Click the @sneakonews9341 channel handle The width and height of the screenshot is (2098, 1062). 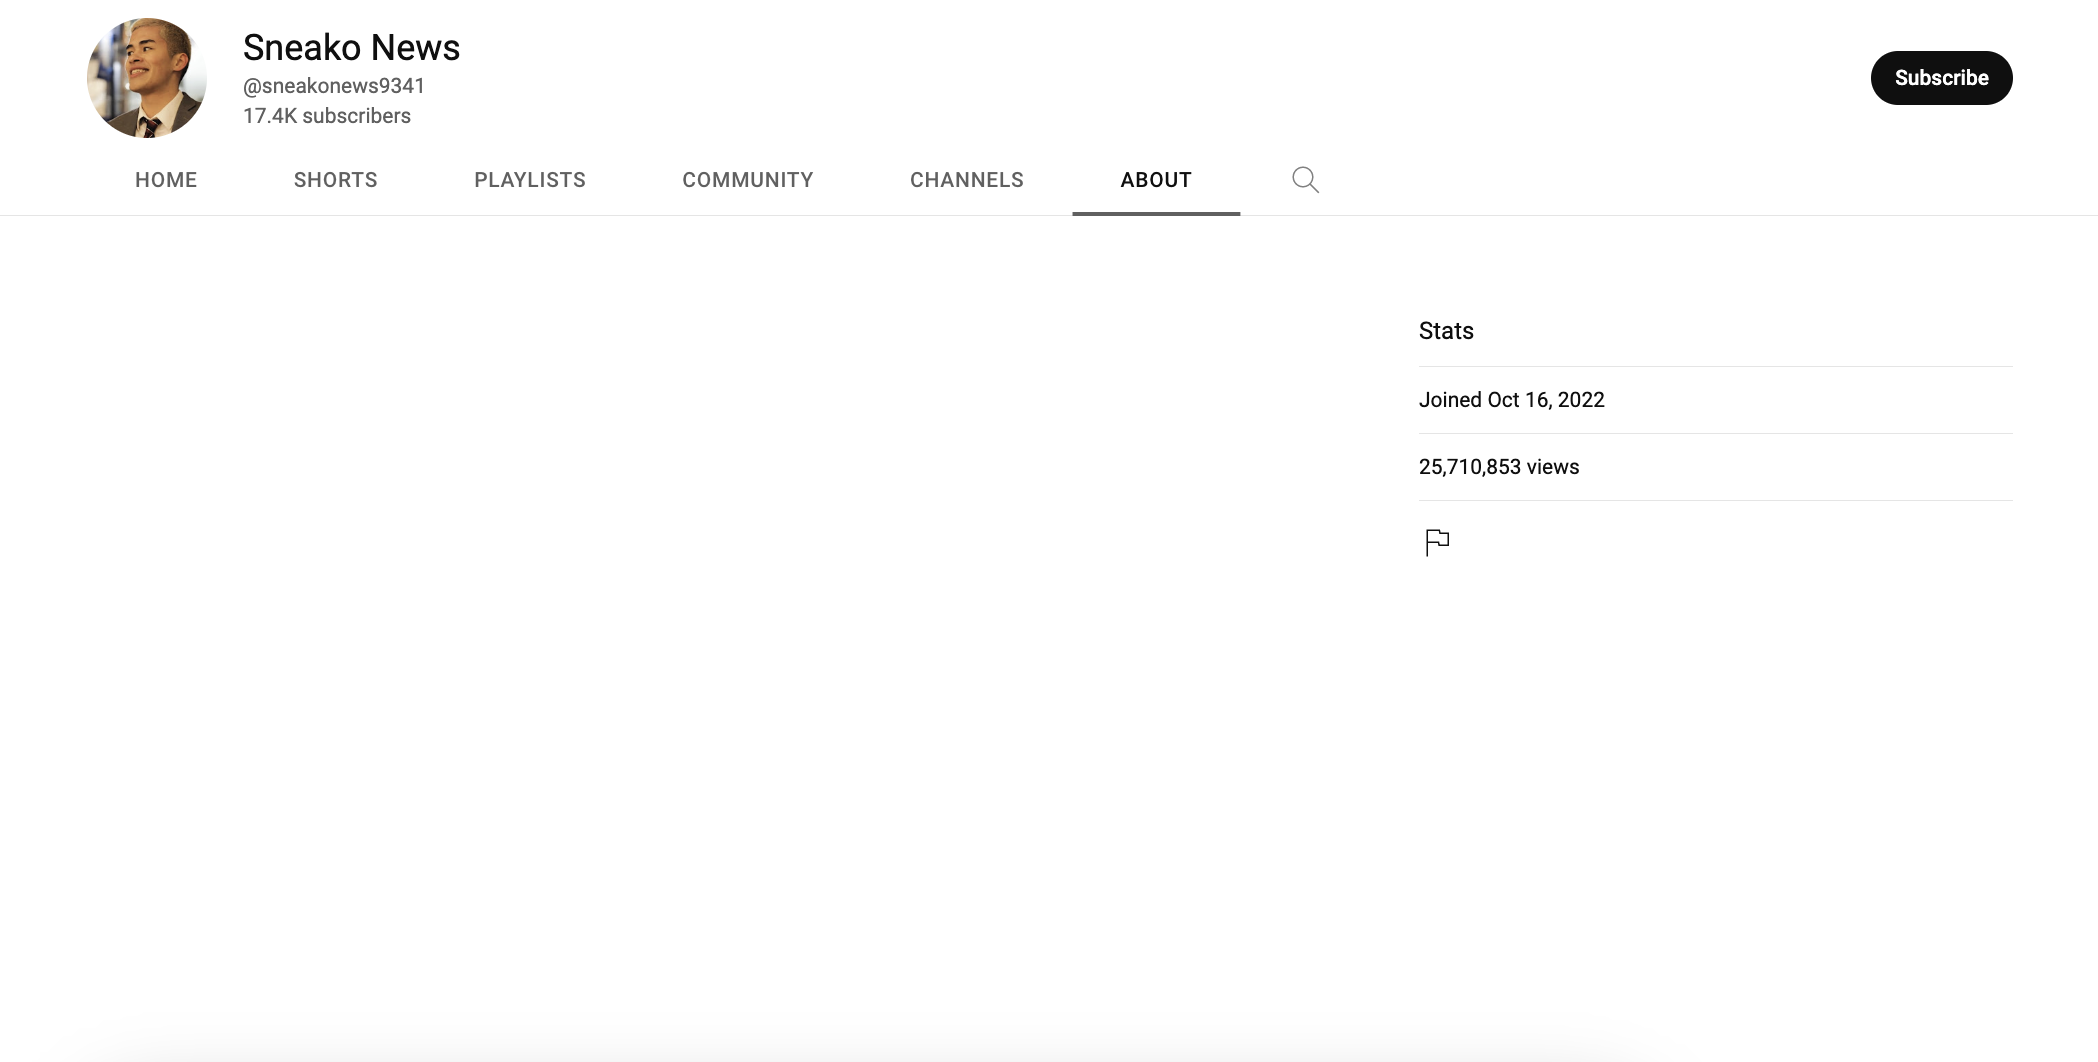point(334,86)
